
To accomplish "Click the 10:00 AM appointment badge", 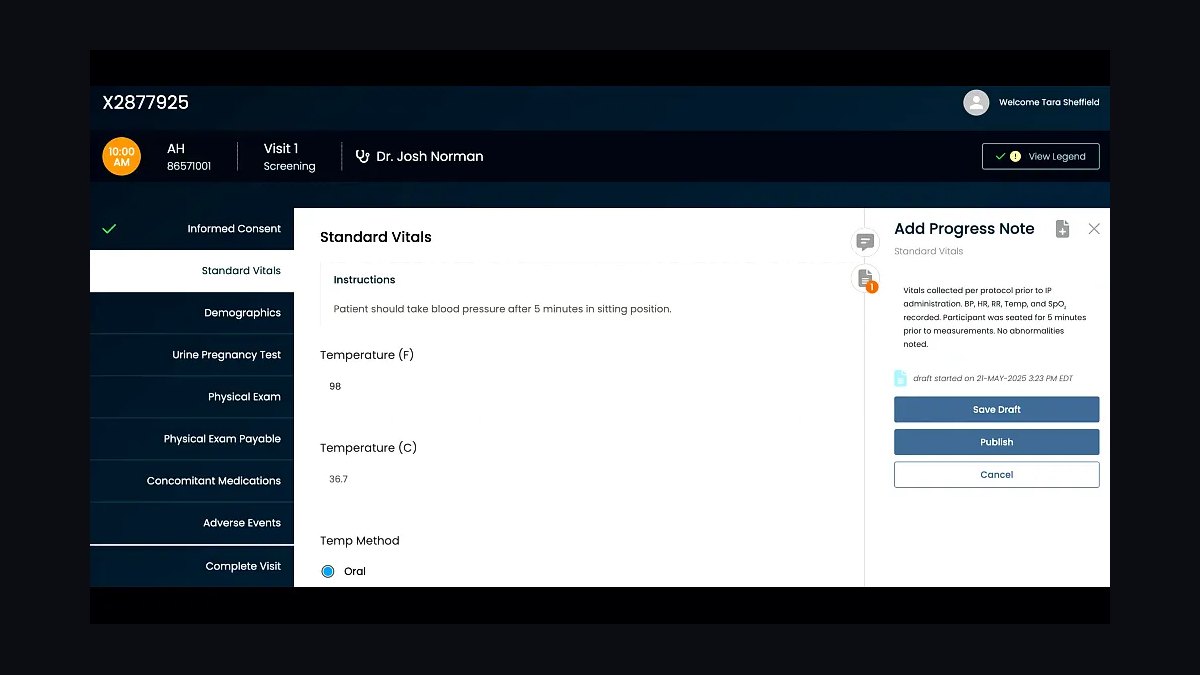I will tap(121, 157).
